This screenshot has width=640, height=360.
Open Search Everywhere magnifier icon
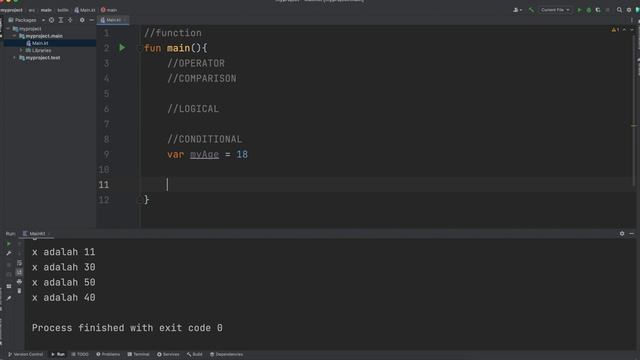(x=619, y=10)
